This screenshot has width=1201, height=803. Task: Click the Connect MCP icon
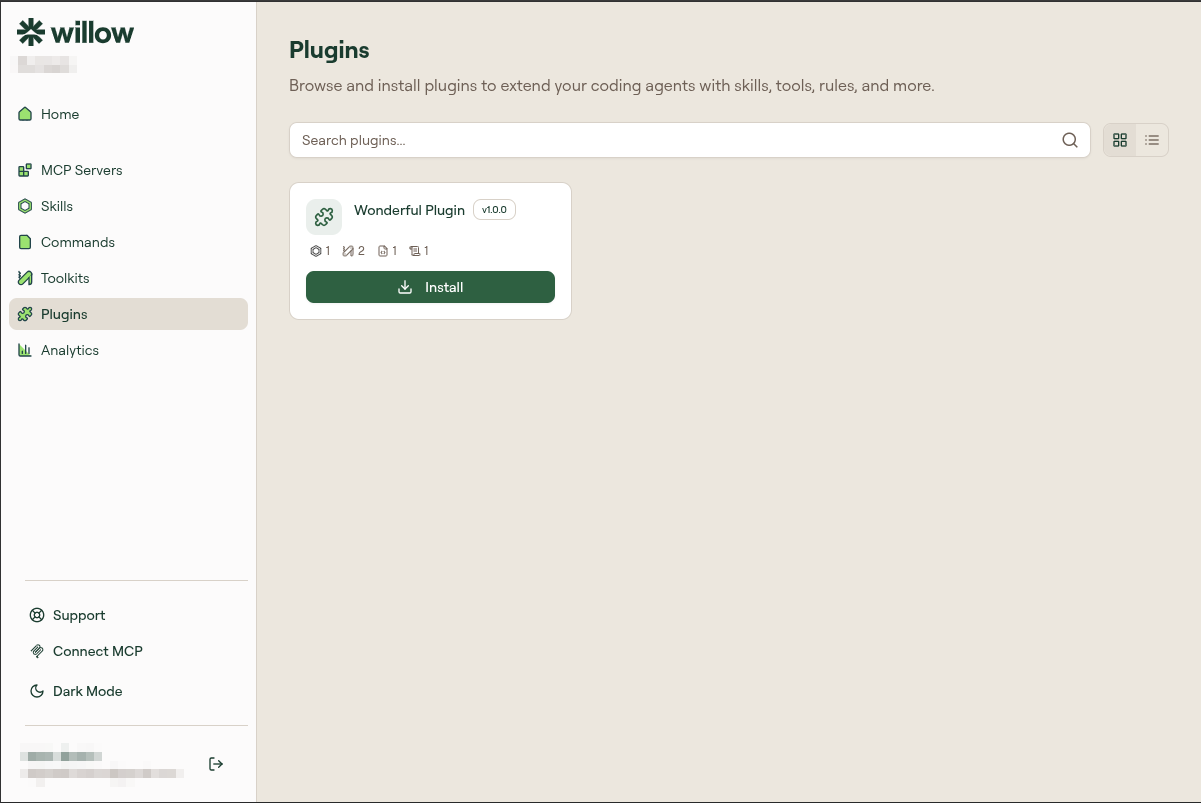pyautogui.click(x=37, y=651)
